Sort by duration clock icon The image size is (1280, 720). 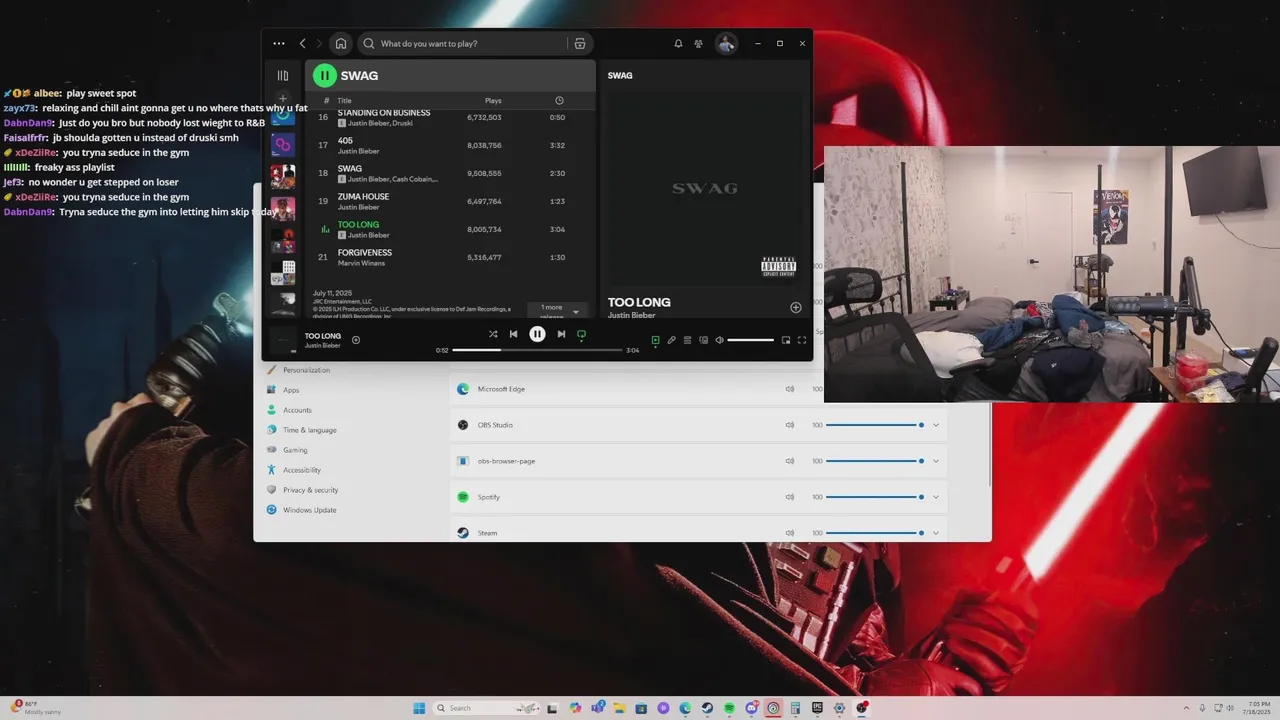coord(559,101)
